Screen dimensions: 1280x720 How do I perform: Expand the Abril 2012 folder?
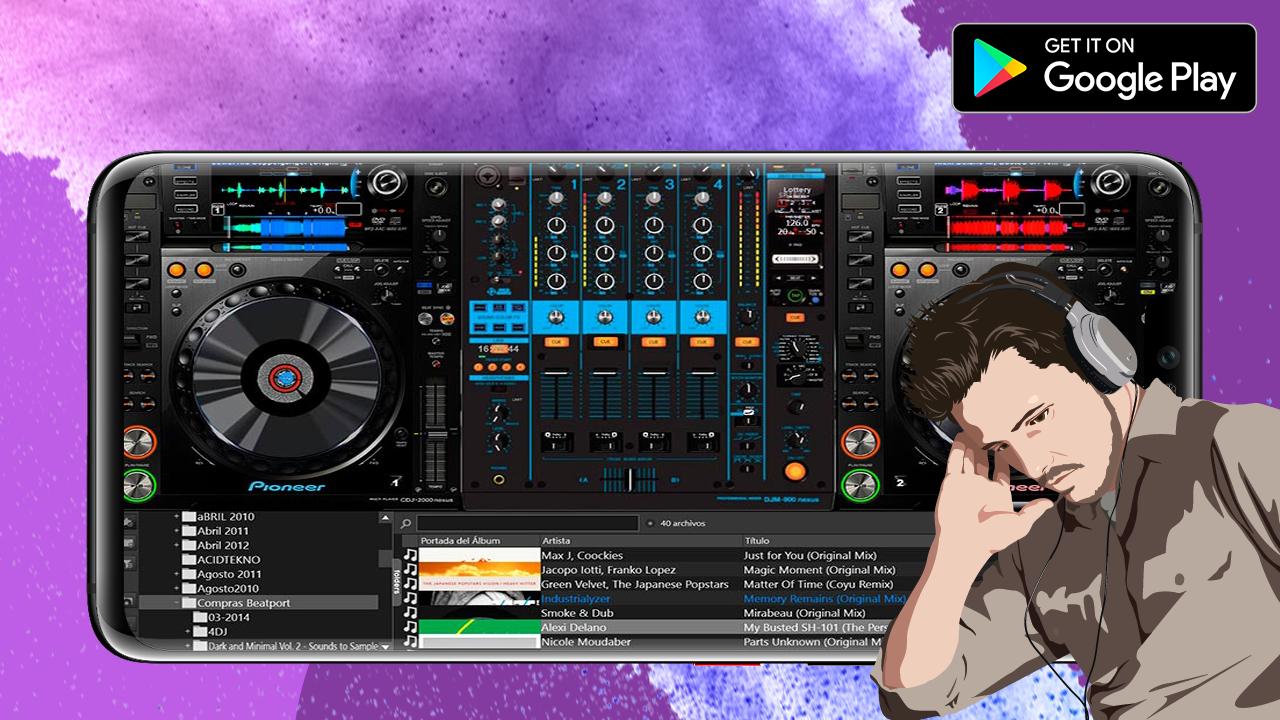point(177,546)
